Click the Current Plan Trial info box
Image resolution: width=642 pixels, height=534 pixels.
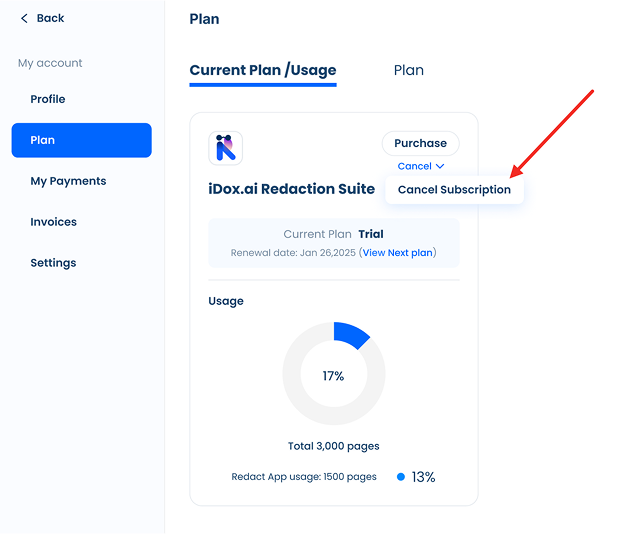pos(333,243)
